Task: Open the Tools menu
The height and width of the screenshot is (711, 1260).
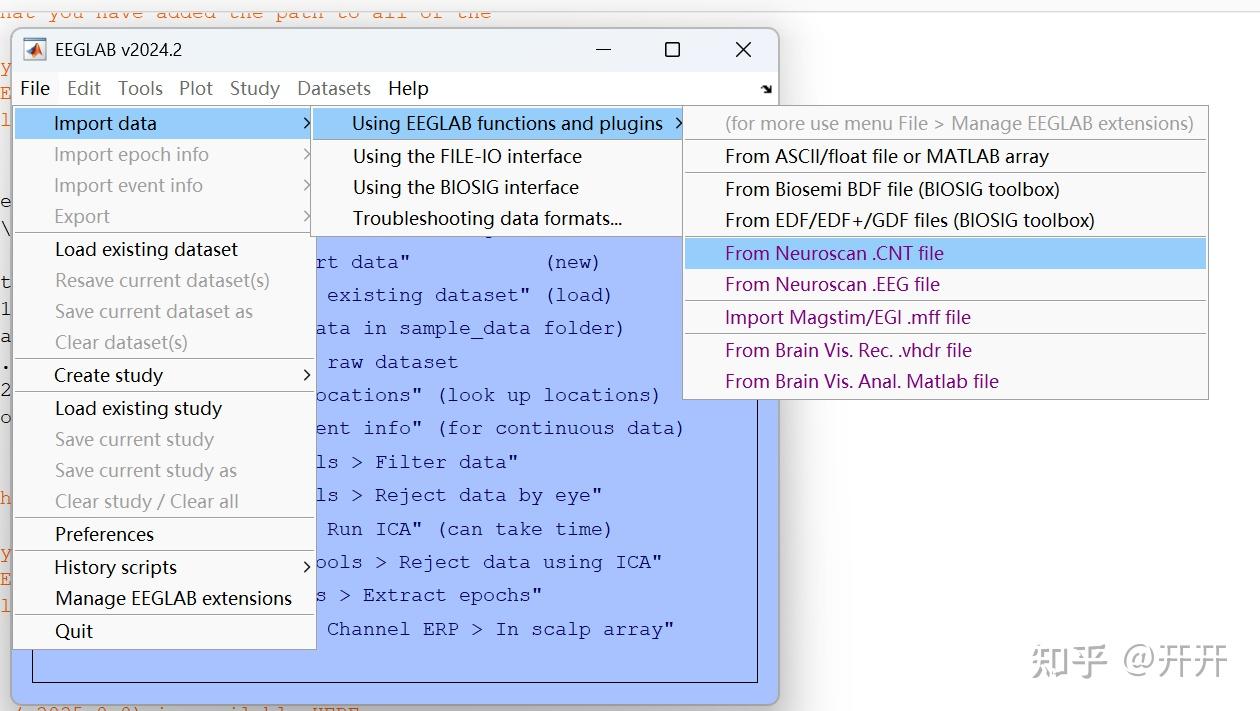Action: (x=140, y=88)
